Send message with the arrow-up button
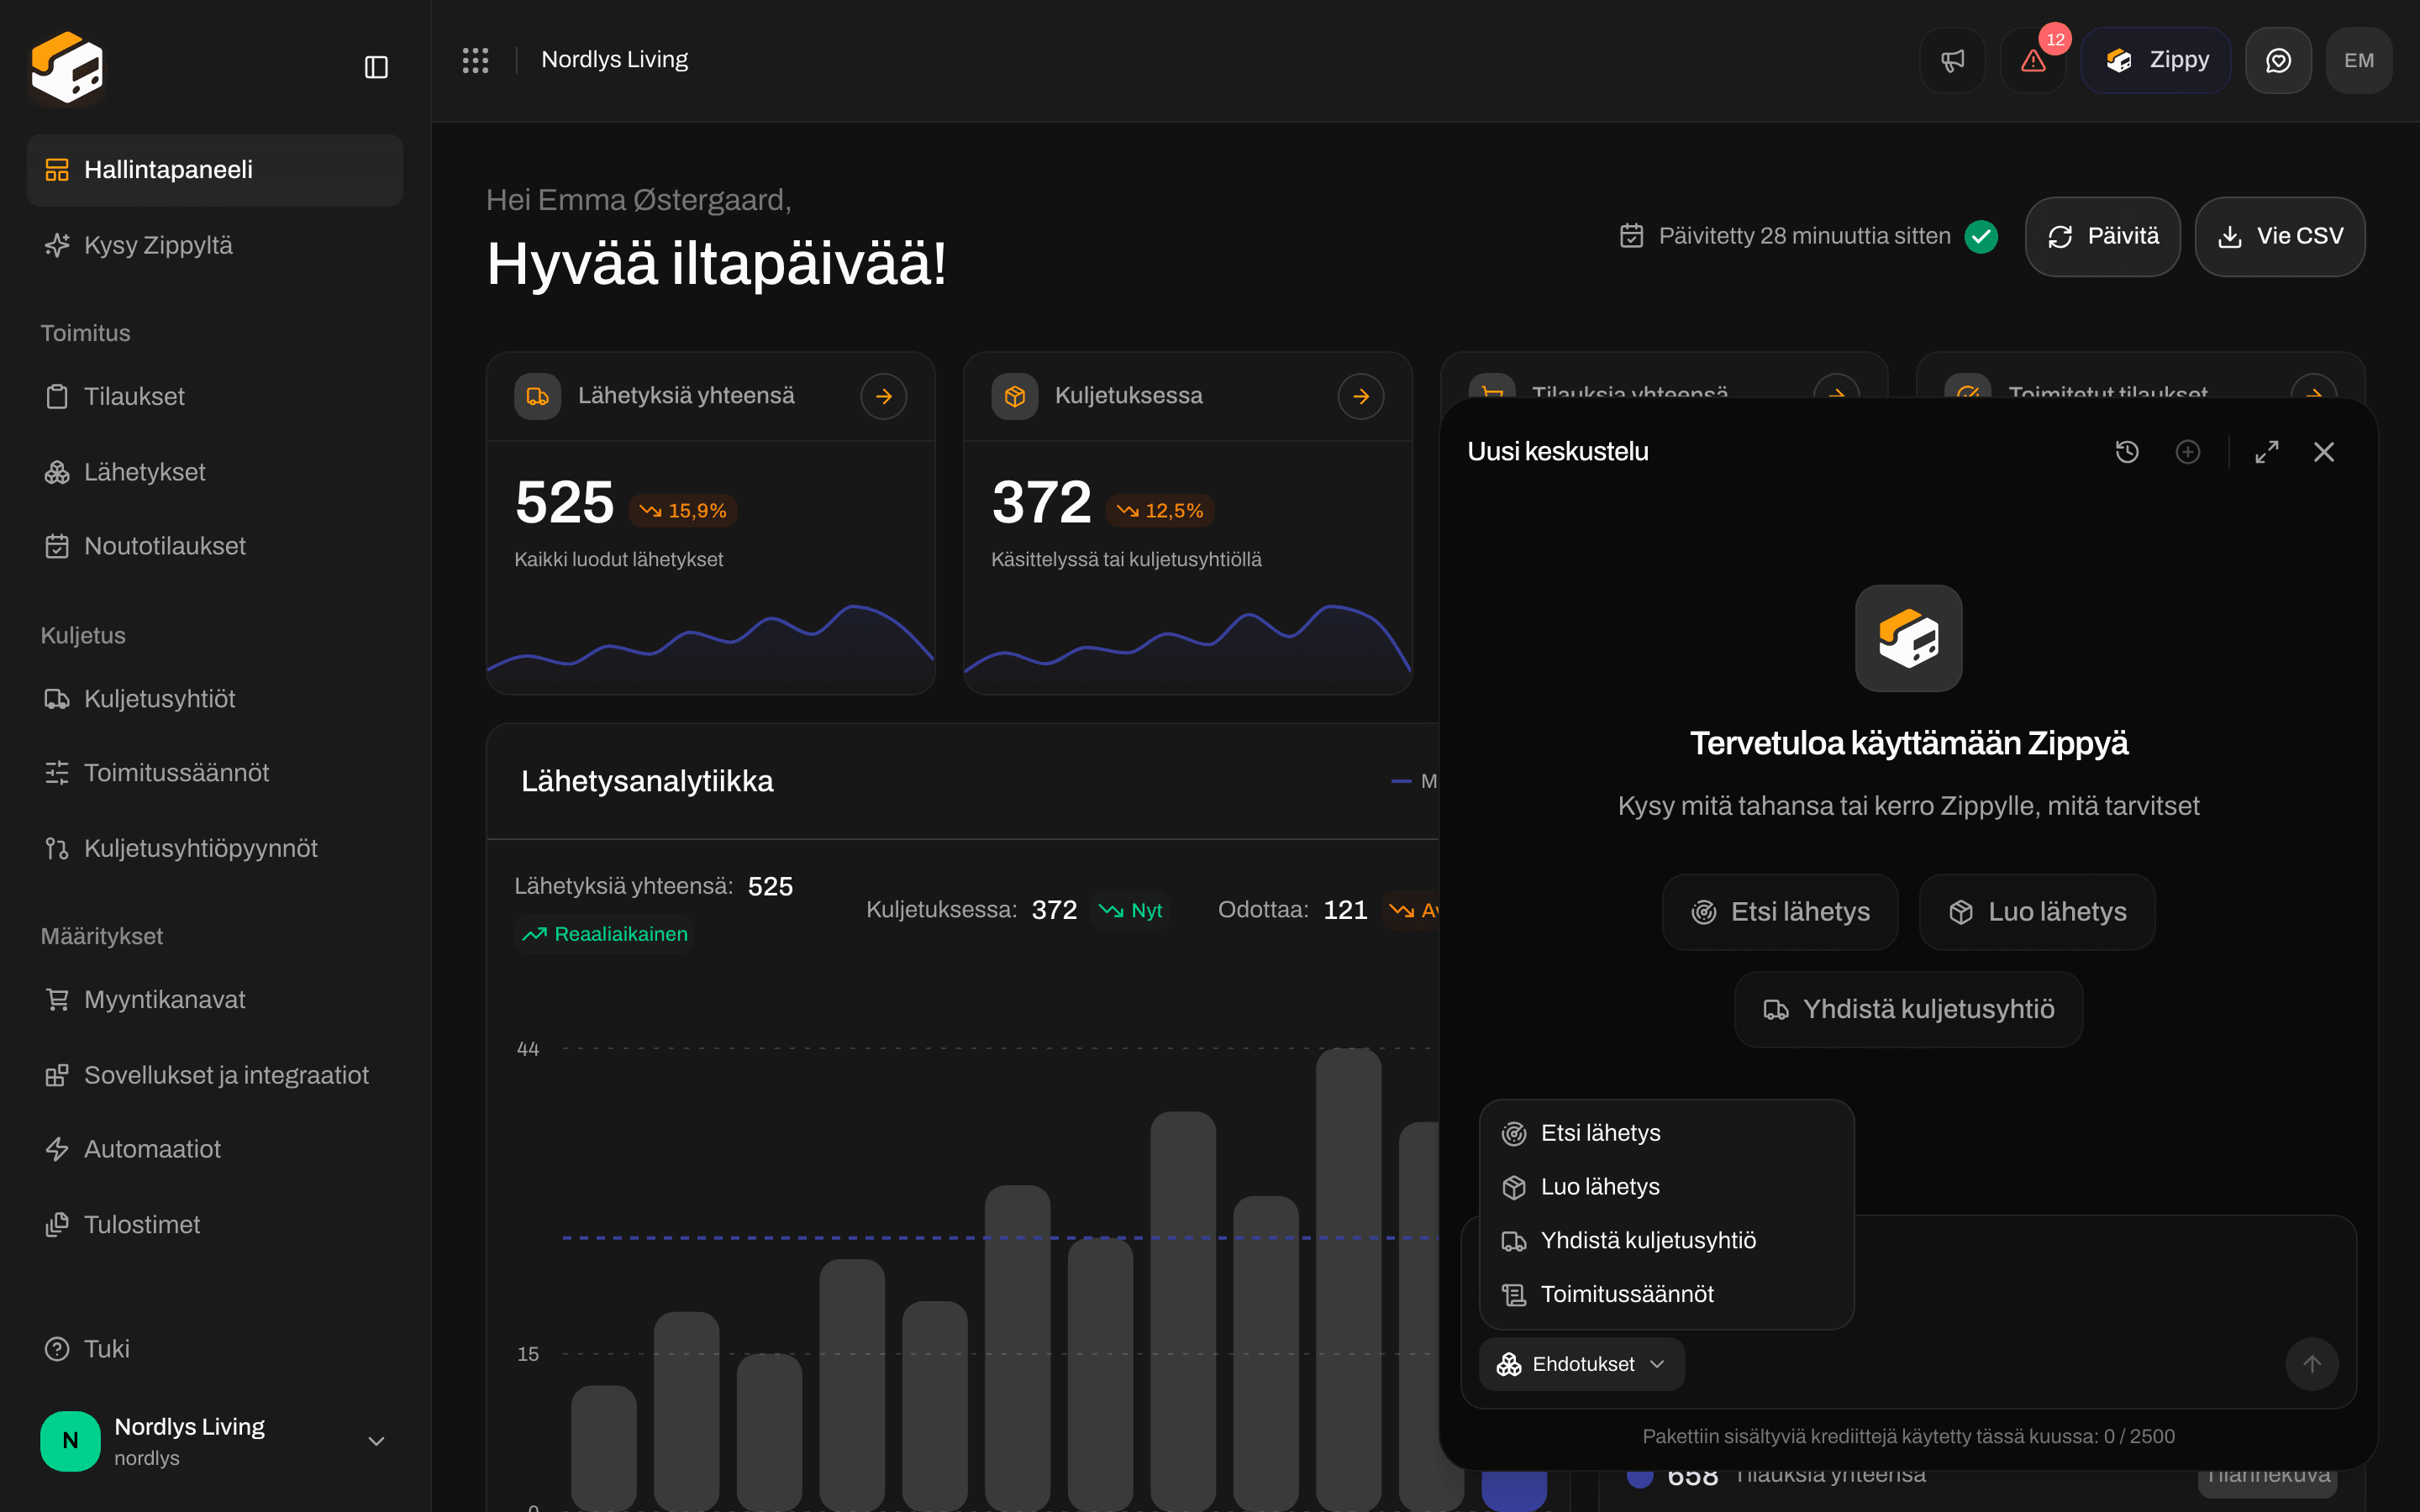Image resolution: width=2420 pixels, height=1512 pixels. 2312,1364
